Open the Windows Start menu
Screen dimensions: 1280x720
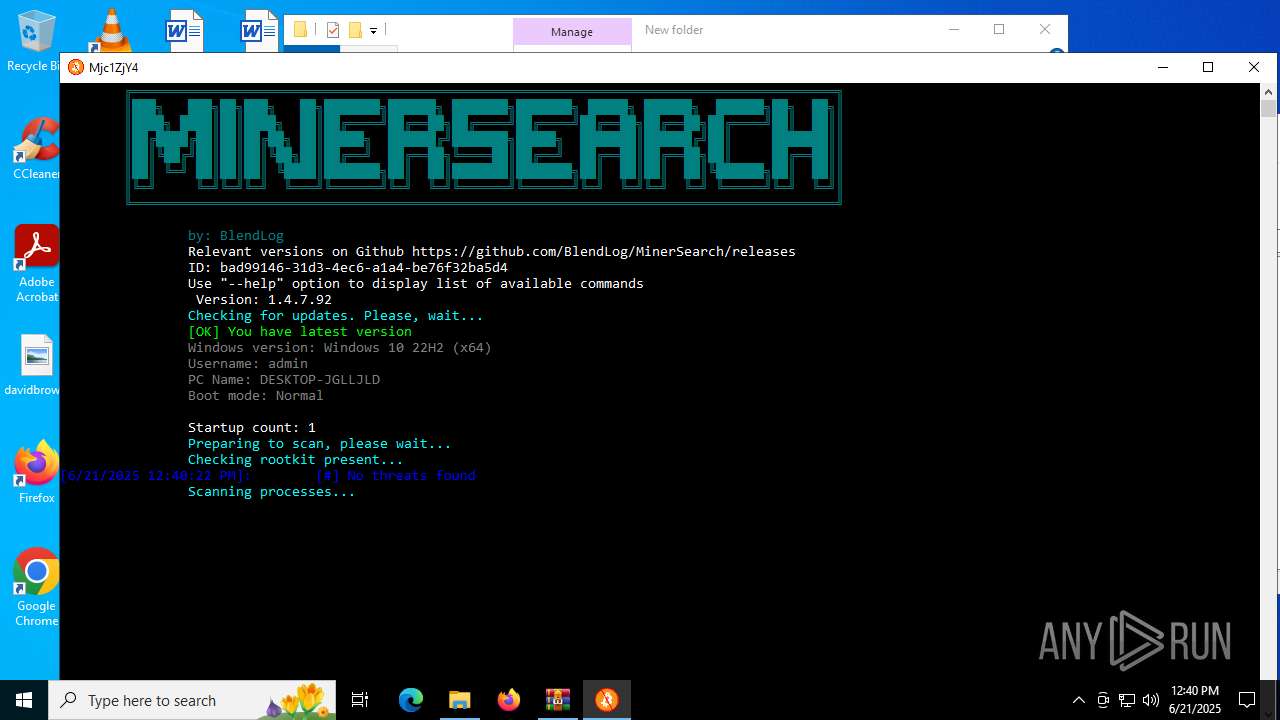[24, 700]
